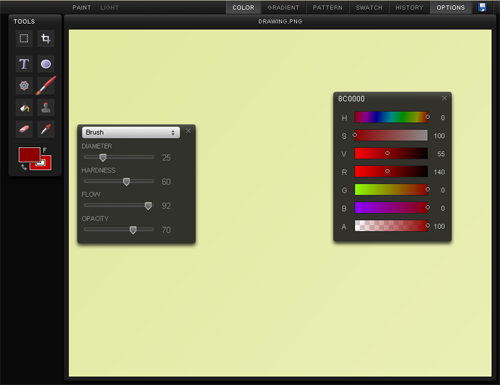Switch to the Color tab

coord(243,7)
